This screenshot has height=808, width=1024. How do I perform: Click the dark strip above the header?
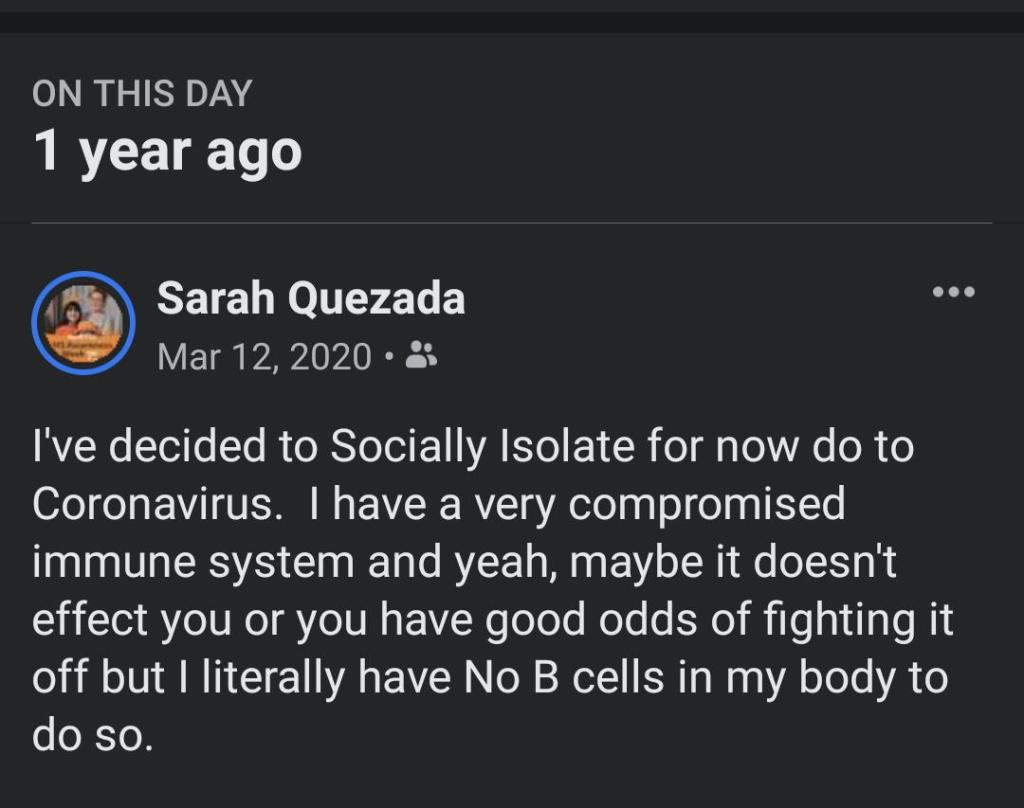pyautogui.click(x=512, y=22)
